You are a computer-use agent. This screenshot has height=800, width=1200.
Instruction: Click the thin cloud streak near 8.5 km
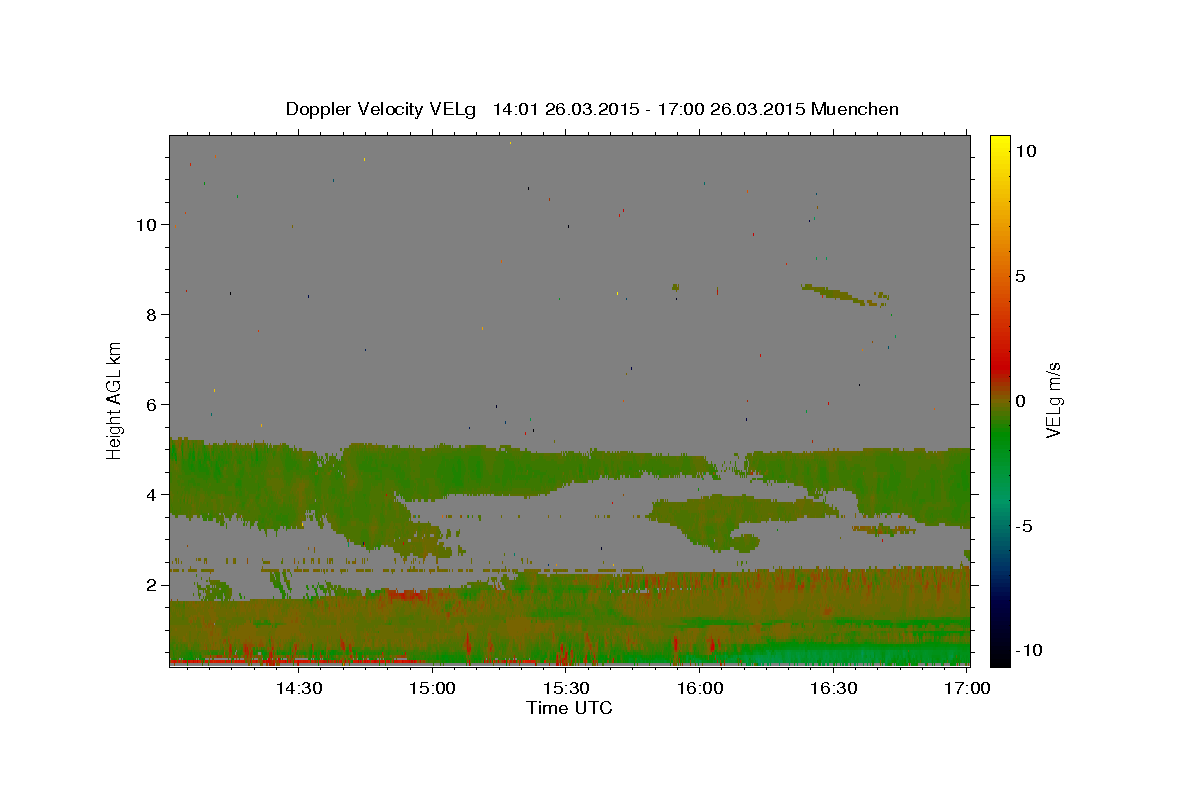[845, 294]
